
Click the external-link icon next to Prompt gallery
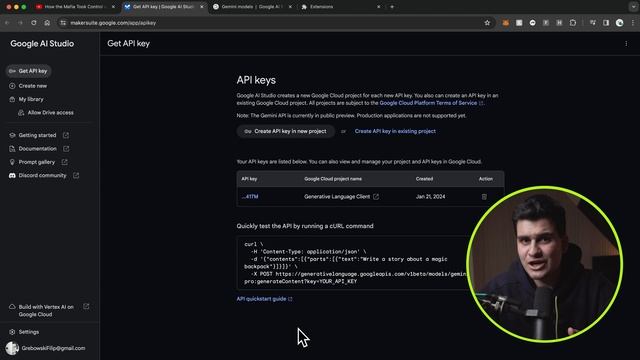coord(64,162)
